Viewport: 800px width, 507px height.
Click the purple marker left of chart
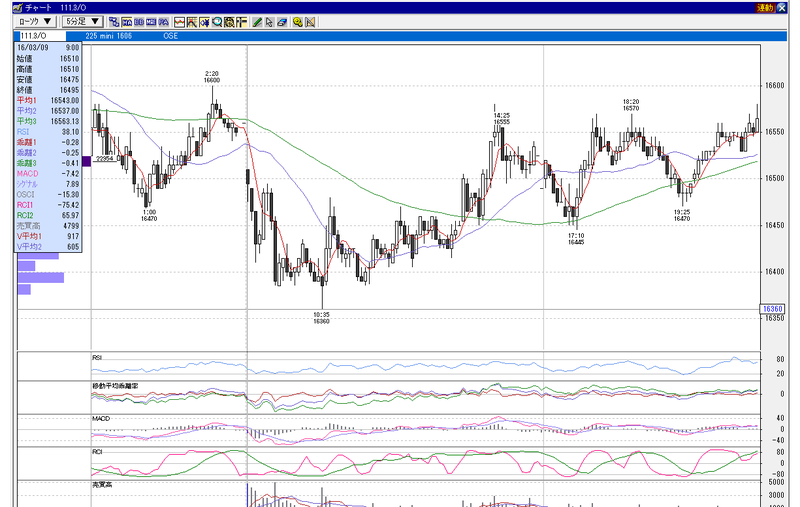[x=86, y=160]
